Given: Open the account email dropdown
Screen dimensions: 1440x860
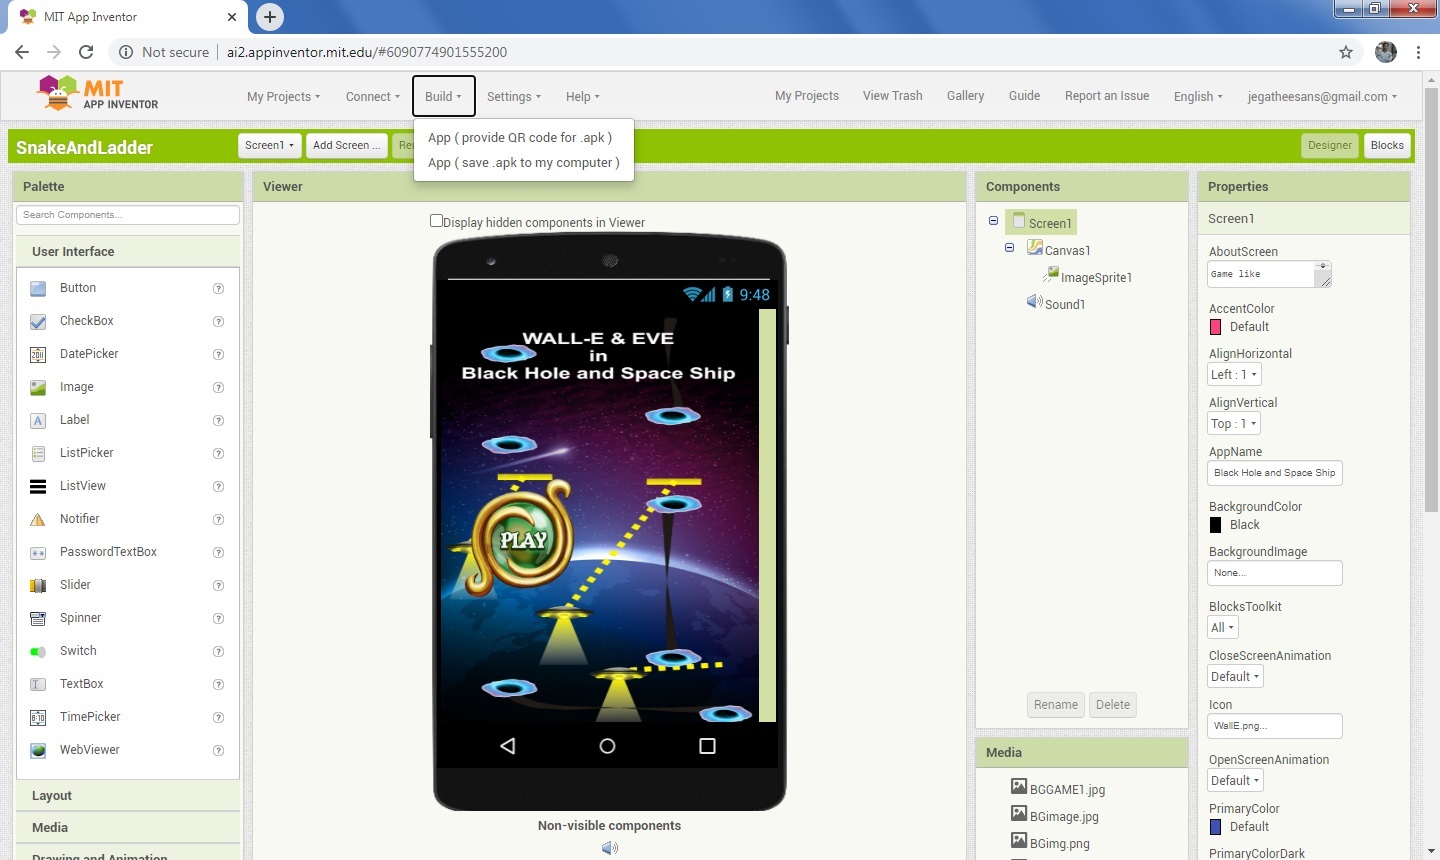Looking at the screenshot, I should point(1322,96).
